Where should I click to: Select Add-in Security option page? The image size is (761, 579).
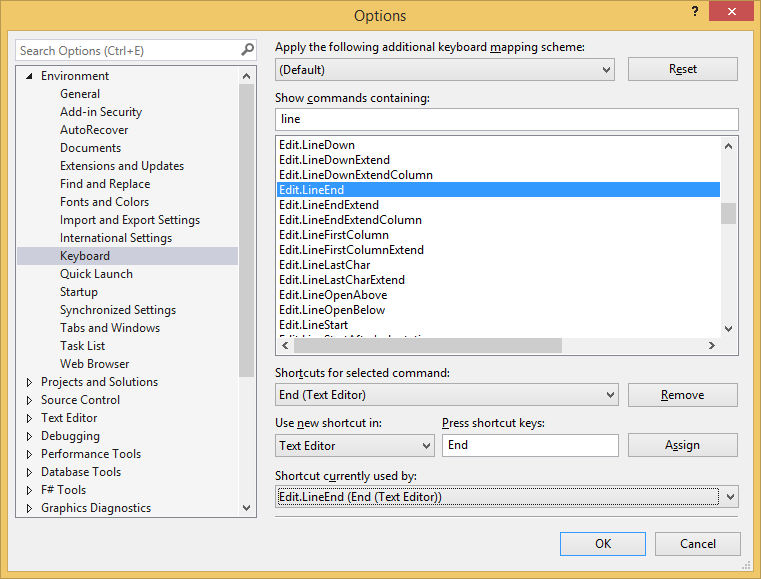click(x=101, y=112)
